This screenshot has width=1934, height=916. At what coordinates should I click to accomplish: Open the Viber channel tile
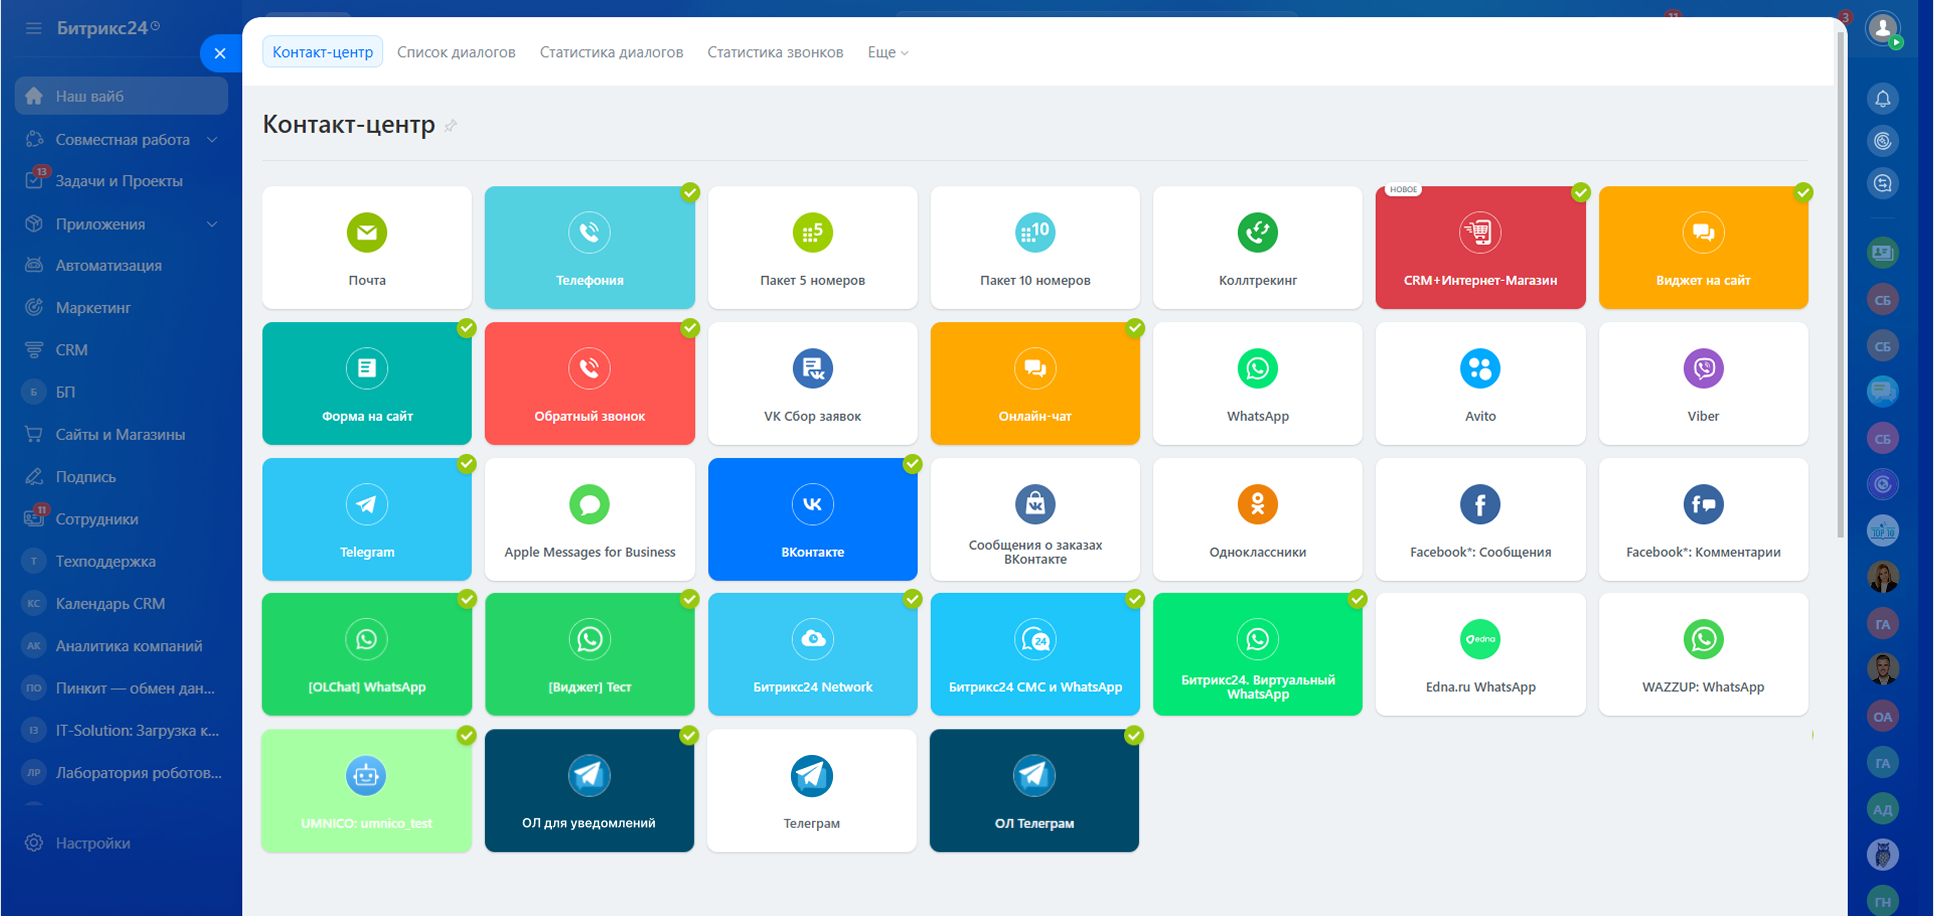1704,383
